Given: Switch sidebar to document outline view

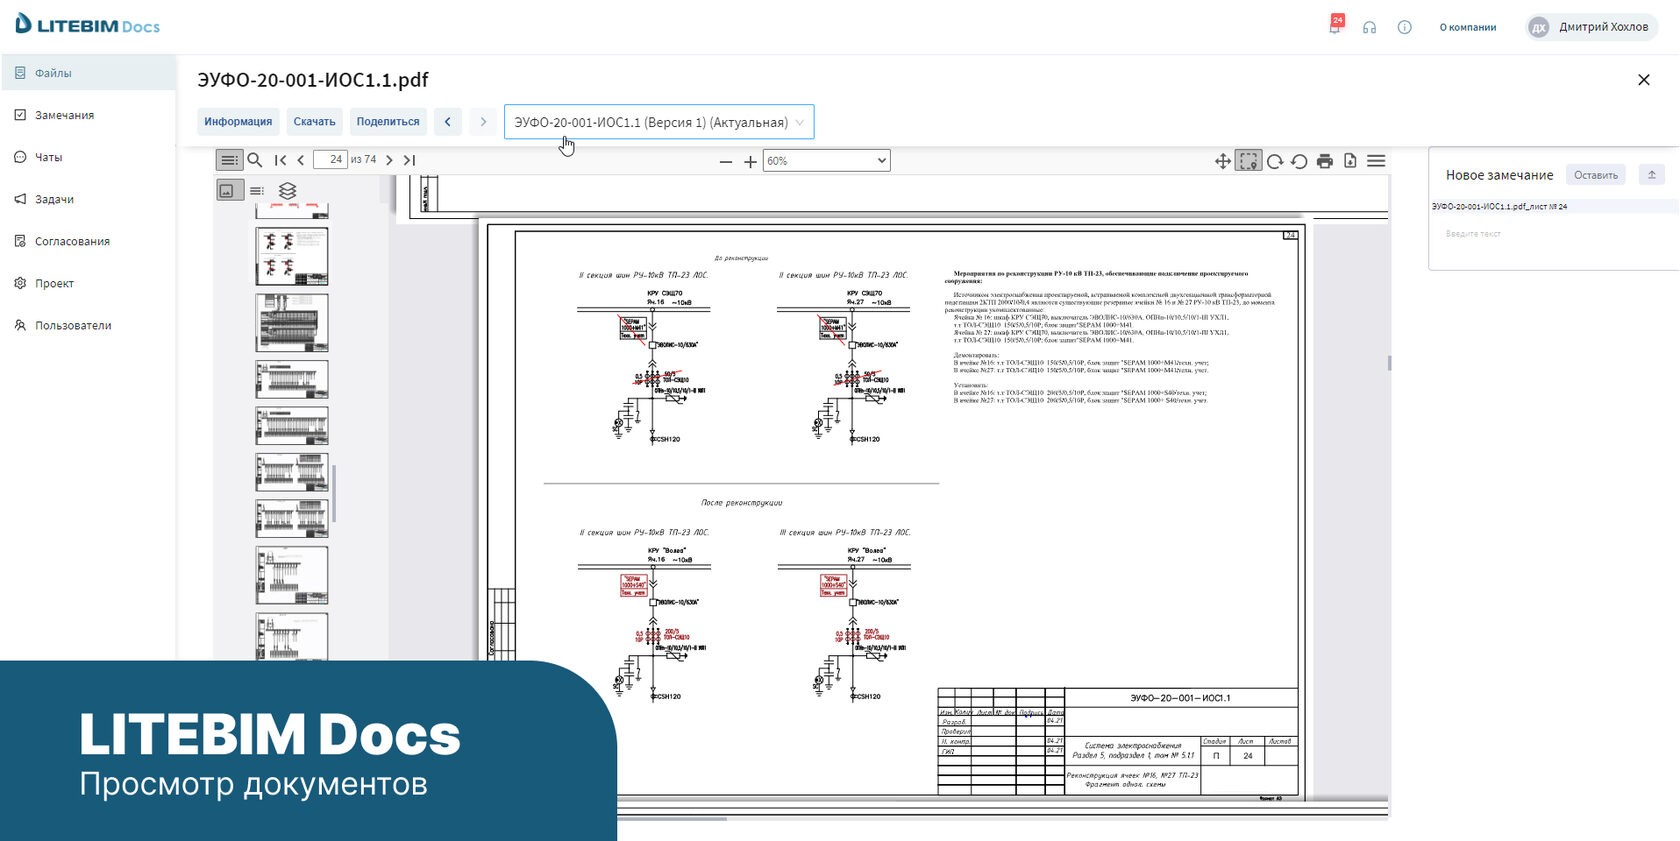Looking at the screenshot, I should pyautogui.click(x=257, y=190).
